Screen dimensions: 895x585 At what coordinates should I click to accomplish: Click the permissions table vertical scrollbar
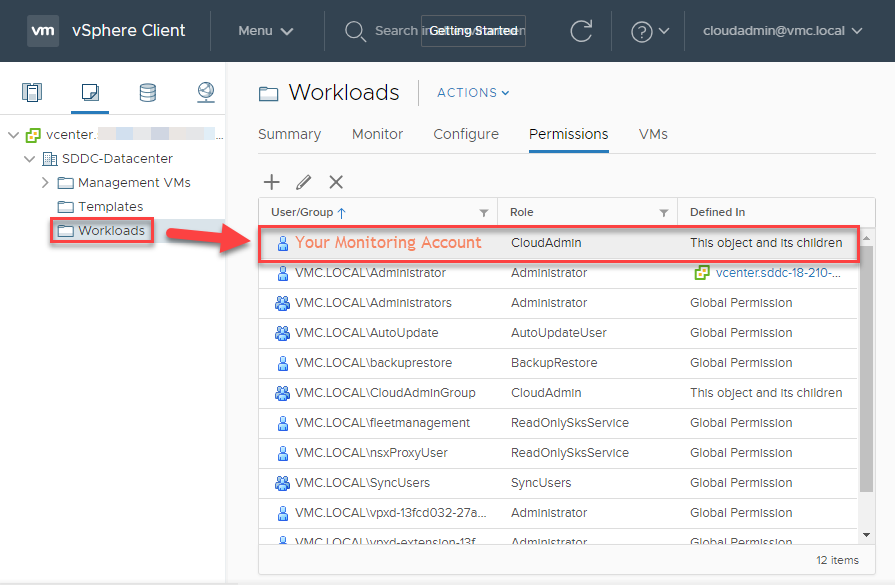[866, 371]
